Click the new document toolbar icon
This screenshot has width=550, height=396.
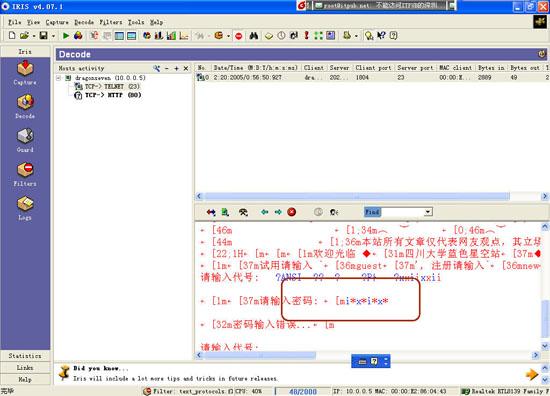click(12, 35)
